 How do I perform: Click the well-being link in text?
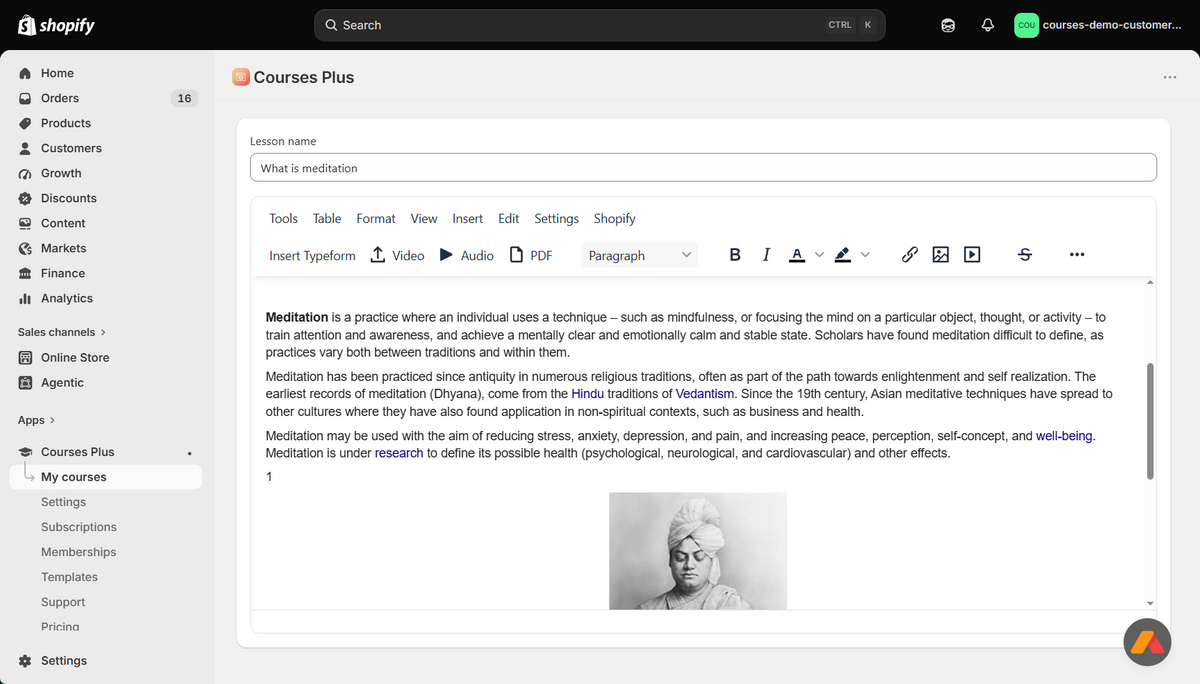click(1064, 436)
